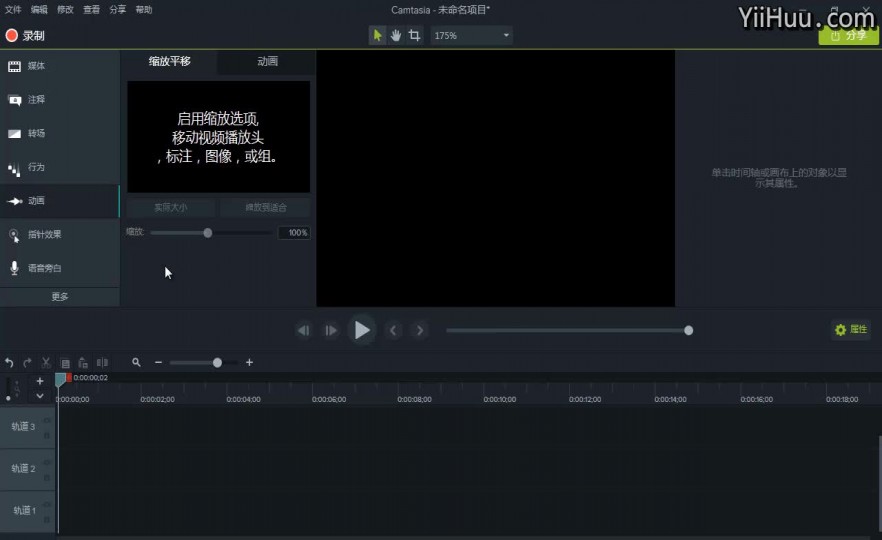This screenshot has height=540, width=882.
Task: Cut the selection with scissors
Action: [46, 363]
